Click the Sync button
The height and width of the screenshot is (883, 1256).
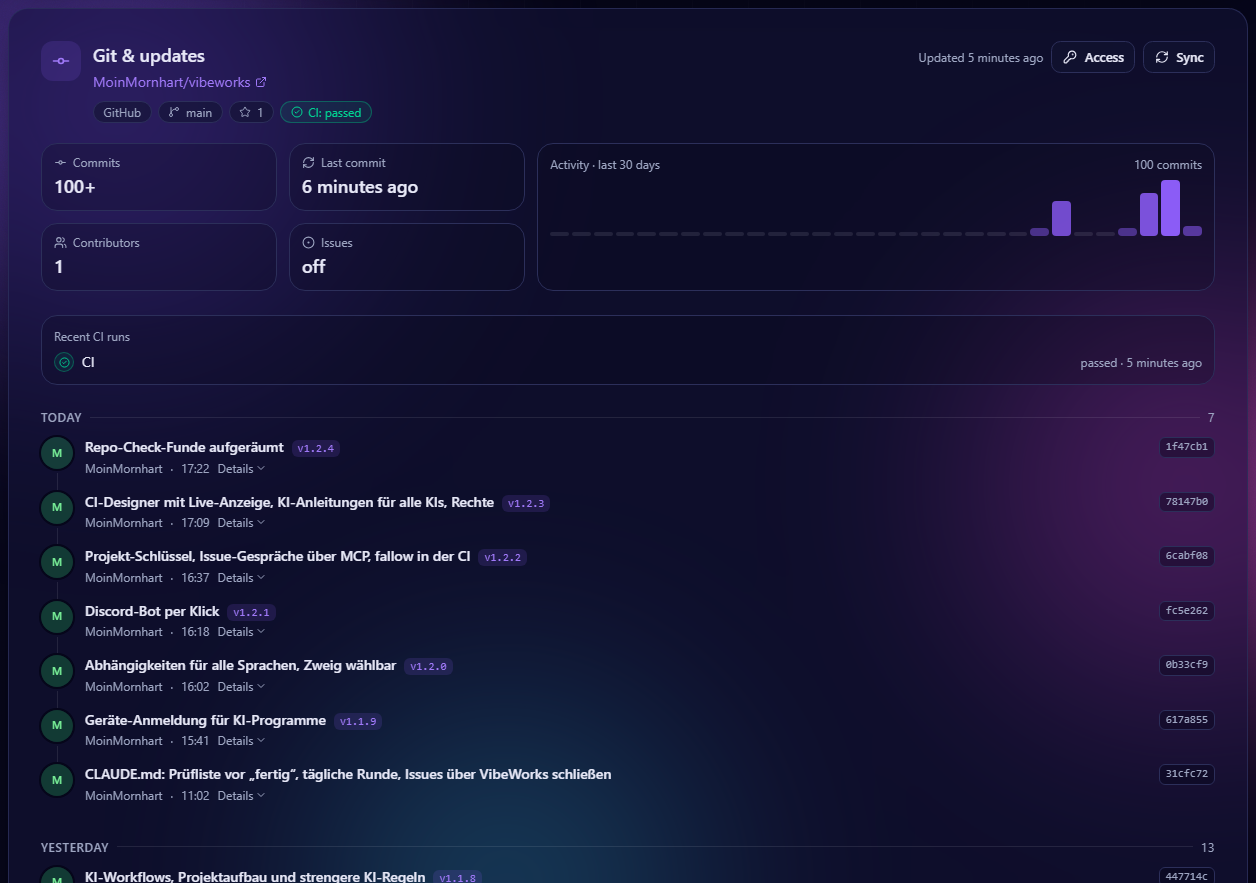coord(1179,57)
